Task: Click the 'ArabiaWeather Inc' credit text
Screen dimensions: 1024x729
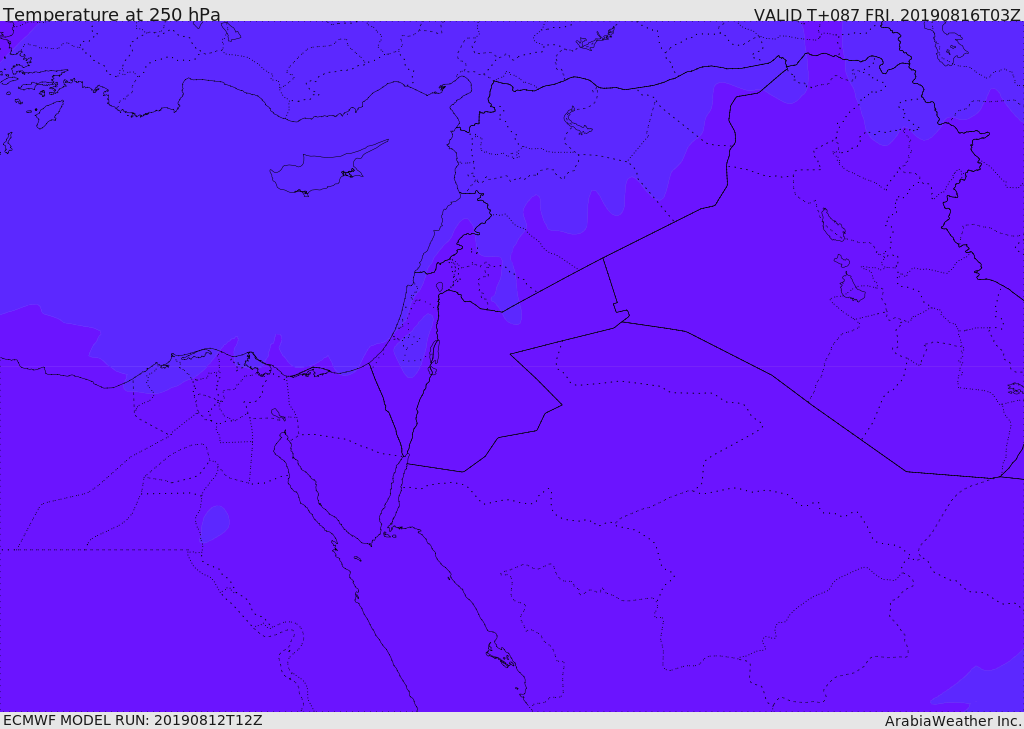Action: (x=953, y=721)
